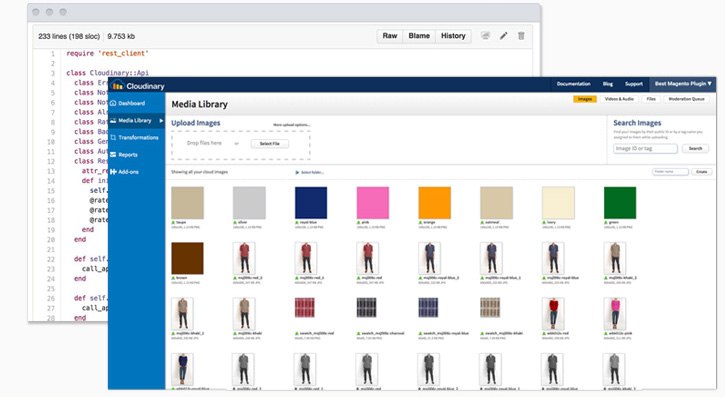
Task: Click the Select File upload button
Action: pos(270,144)
